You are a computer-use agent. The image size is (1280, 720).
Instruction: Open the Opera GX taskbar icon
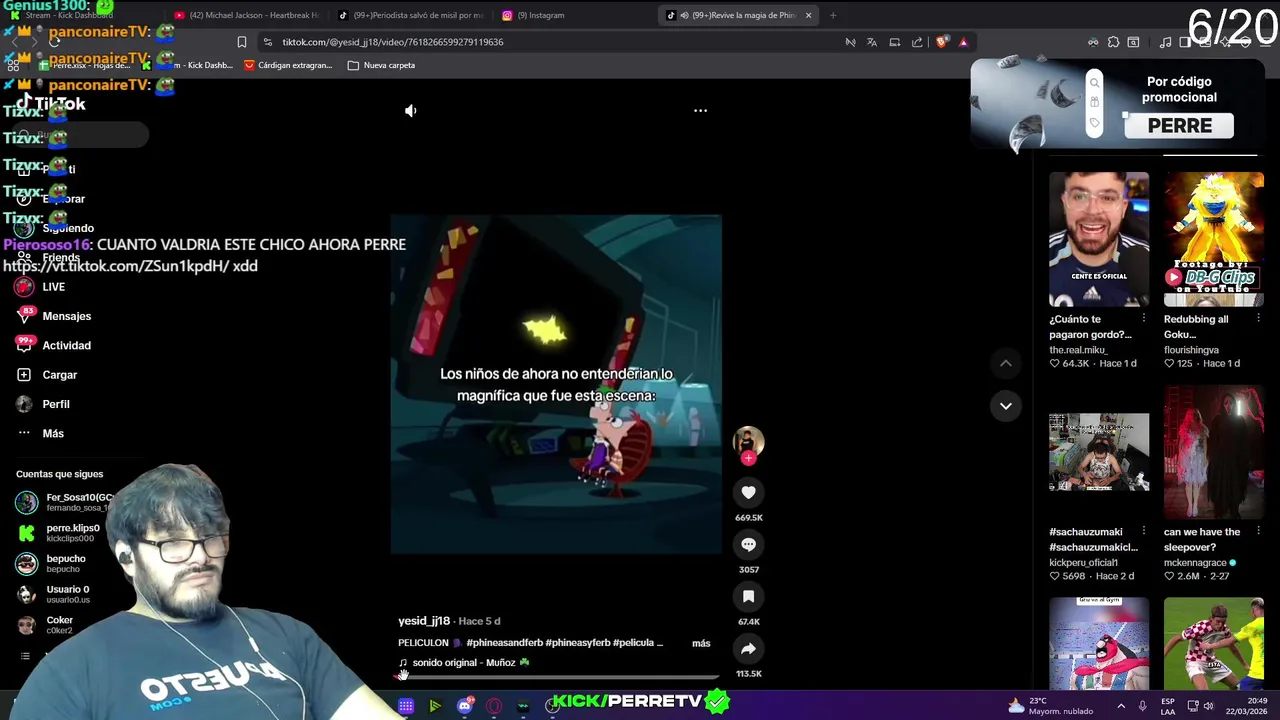coord(494,706)
